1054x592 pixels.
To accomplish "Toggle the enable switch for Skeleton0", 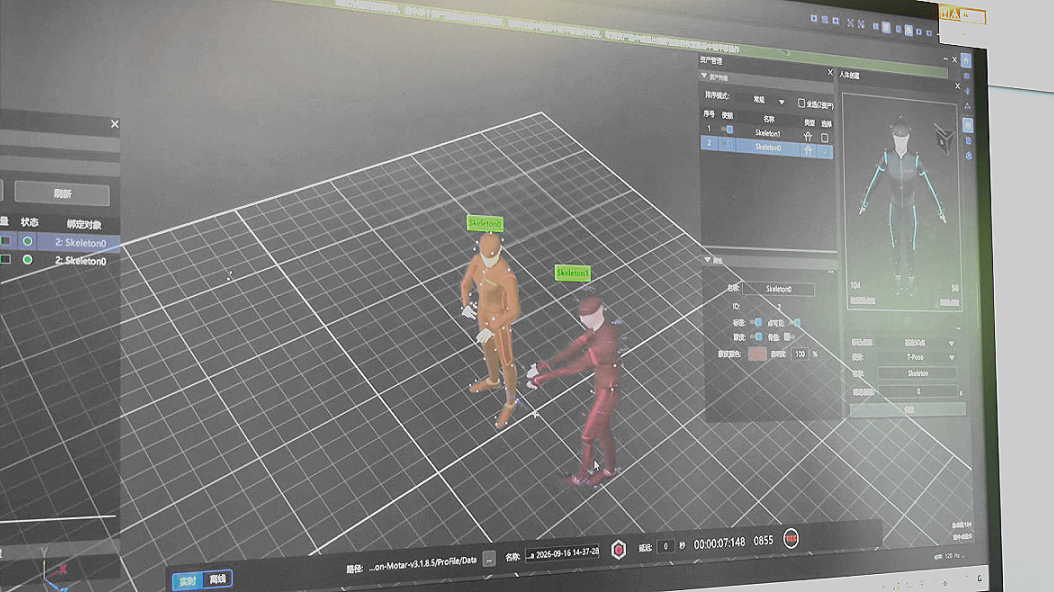I will point(728,144).
